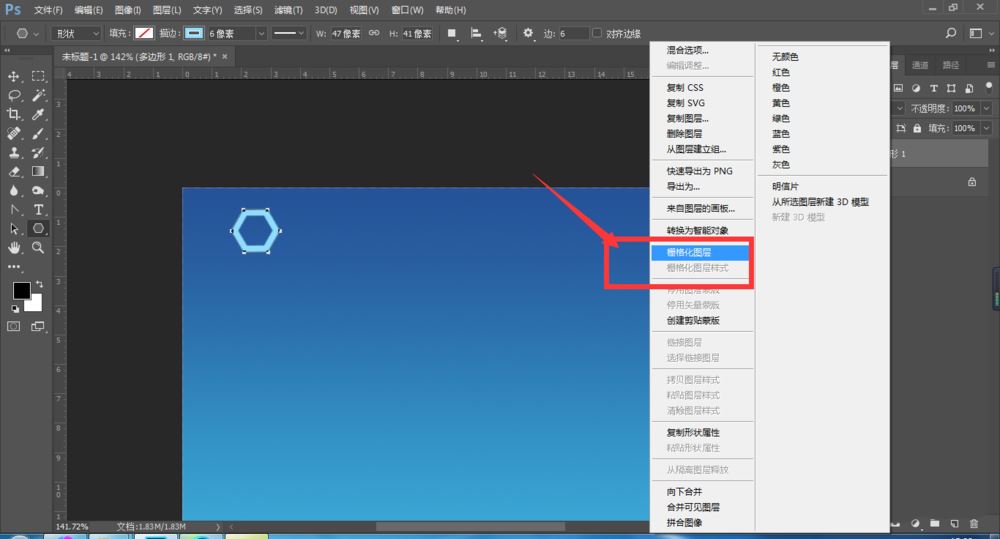Select the History Brush tool

click(38, 152)
